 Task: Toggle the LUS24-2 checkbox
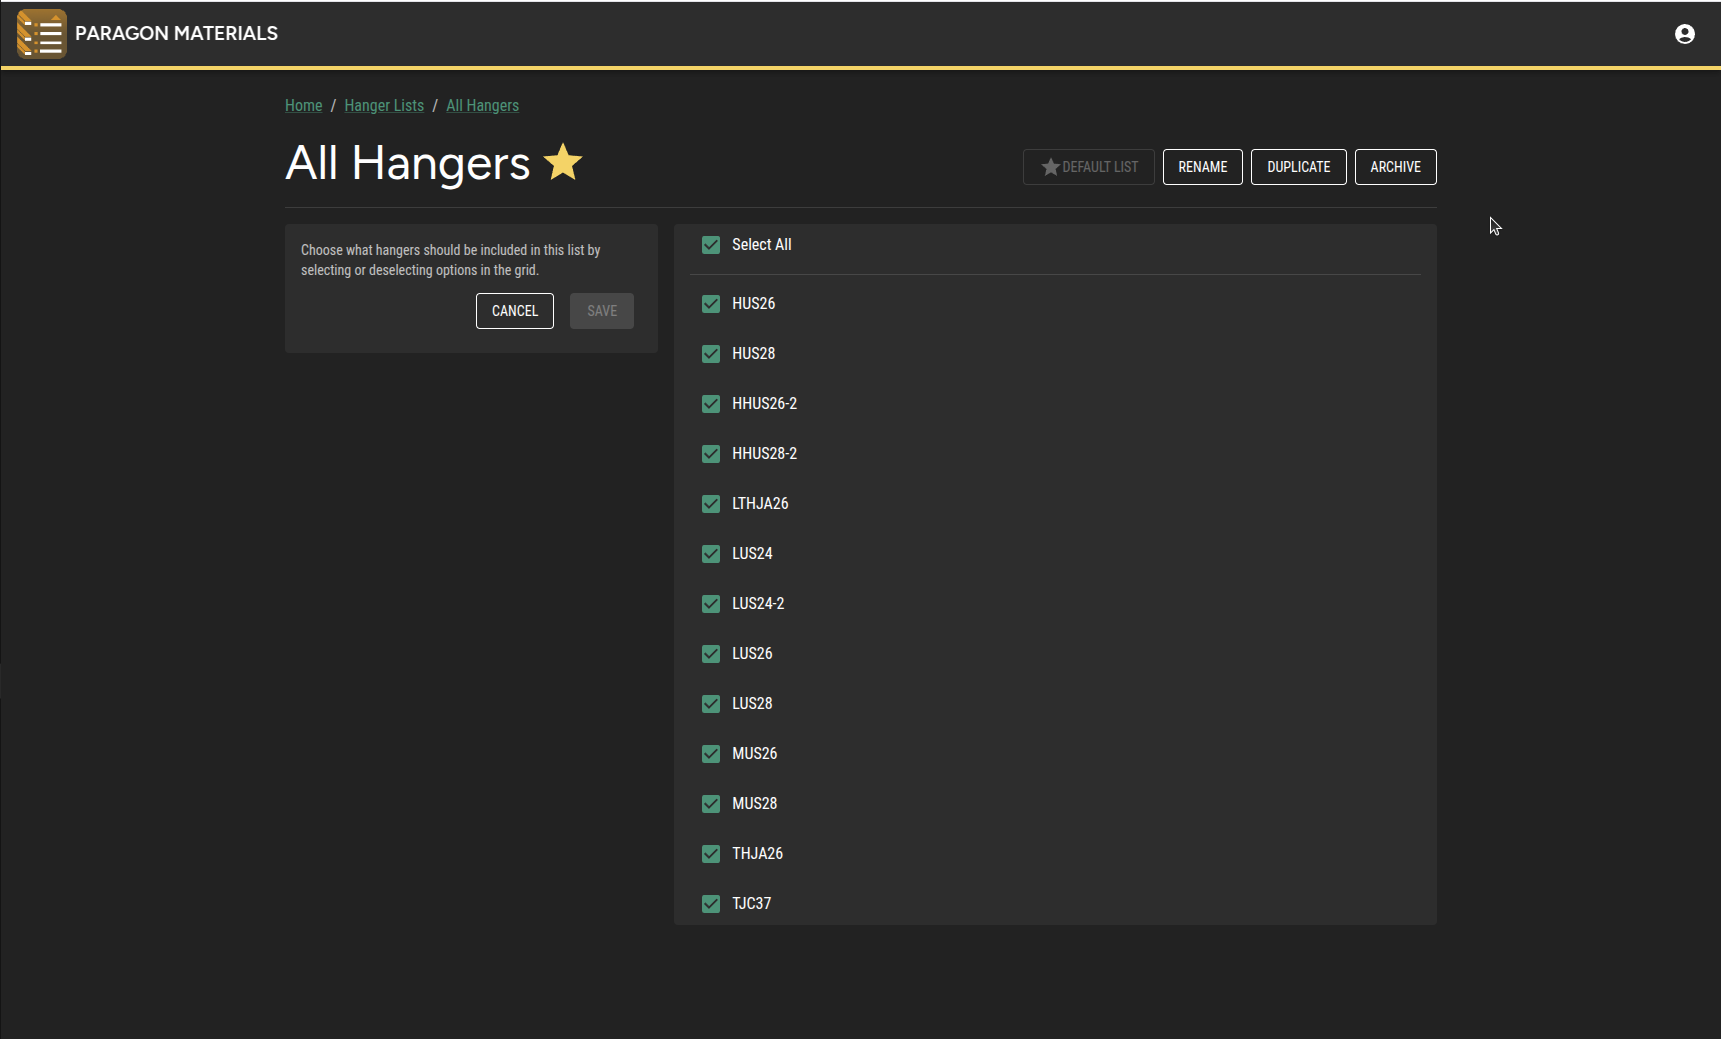click(x=711, y=604)
